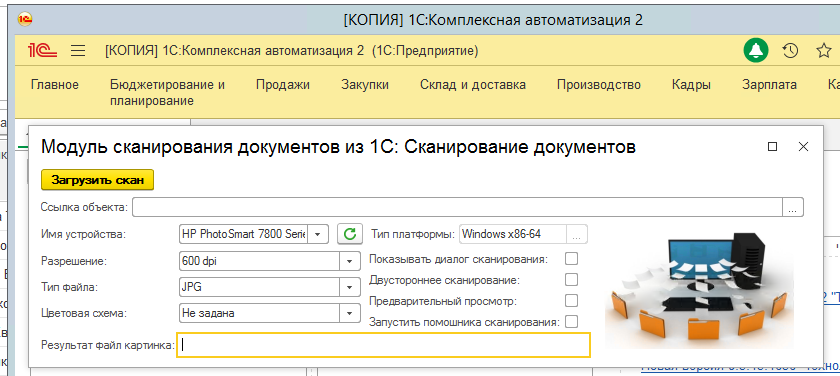
Task: Enable Предварительный просмотр checkbox
Action: (x=572, y=300)
